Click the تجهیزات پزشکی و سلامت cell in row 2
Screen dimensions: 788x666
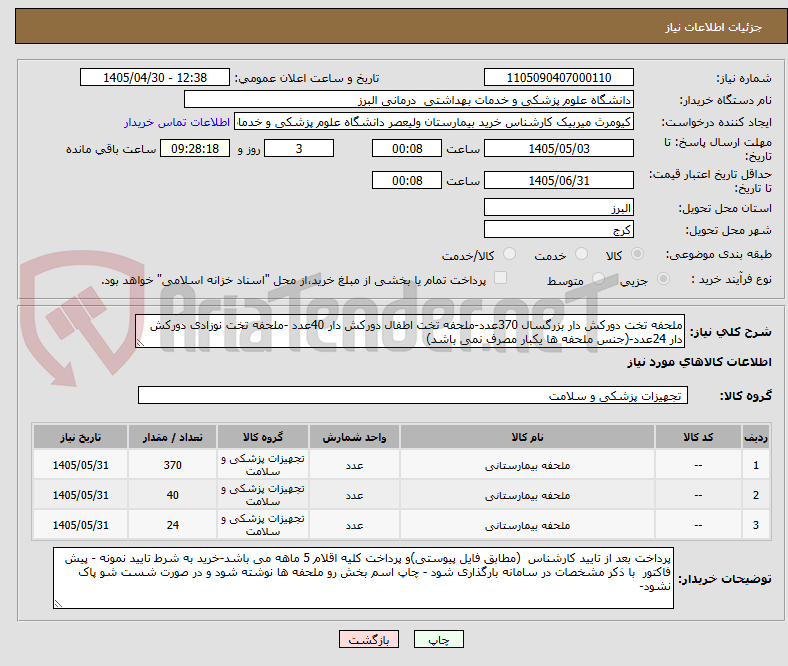pyautogui.click(x=262, y=495)
